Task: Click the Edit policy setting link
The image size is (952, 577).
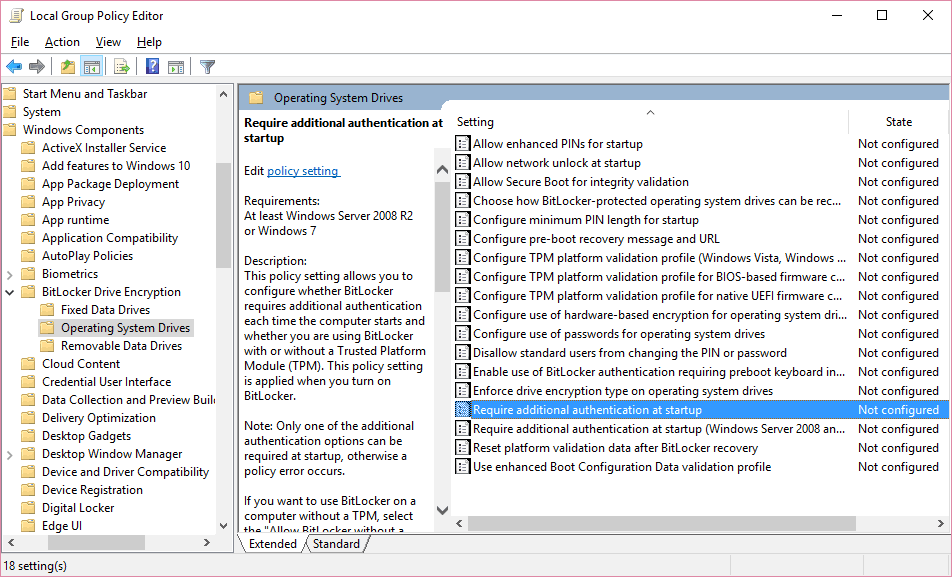Action: tap(304, 171)
